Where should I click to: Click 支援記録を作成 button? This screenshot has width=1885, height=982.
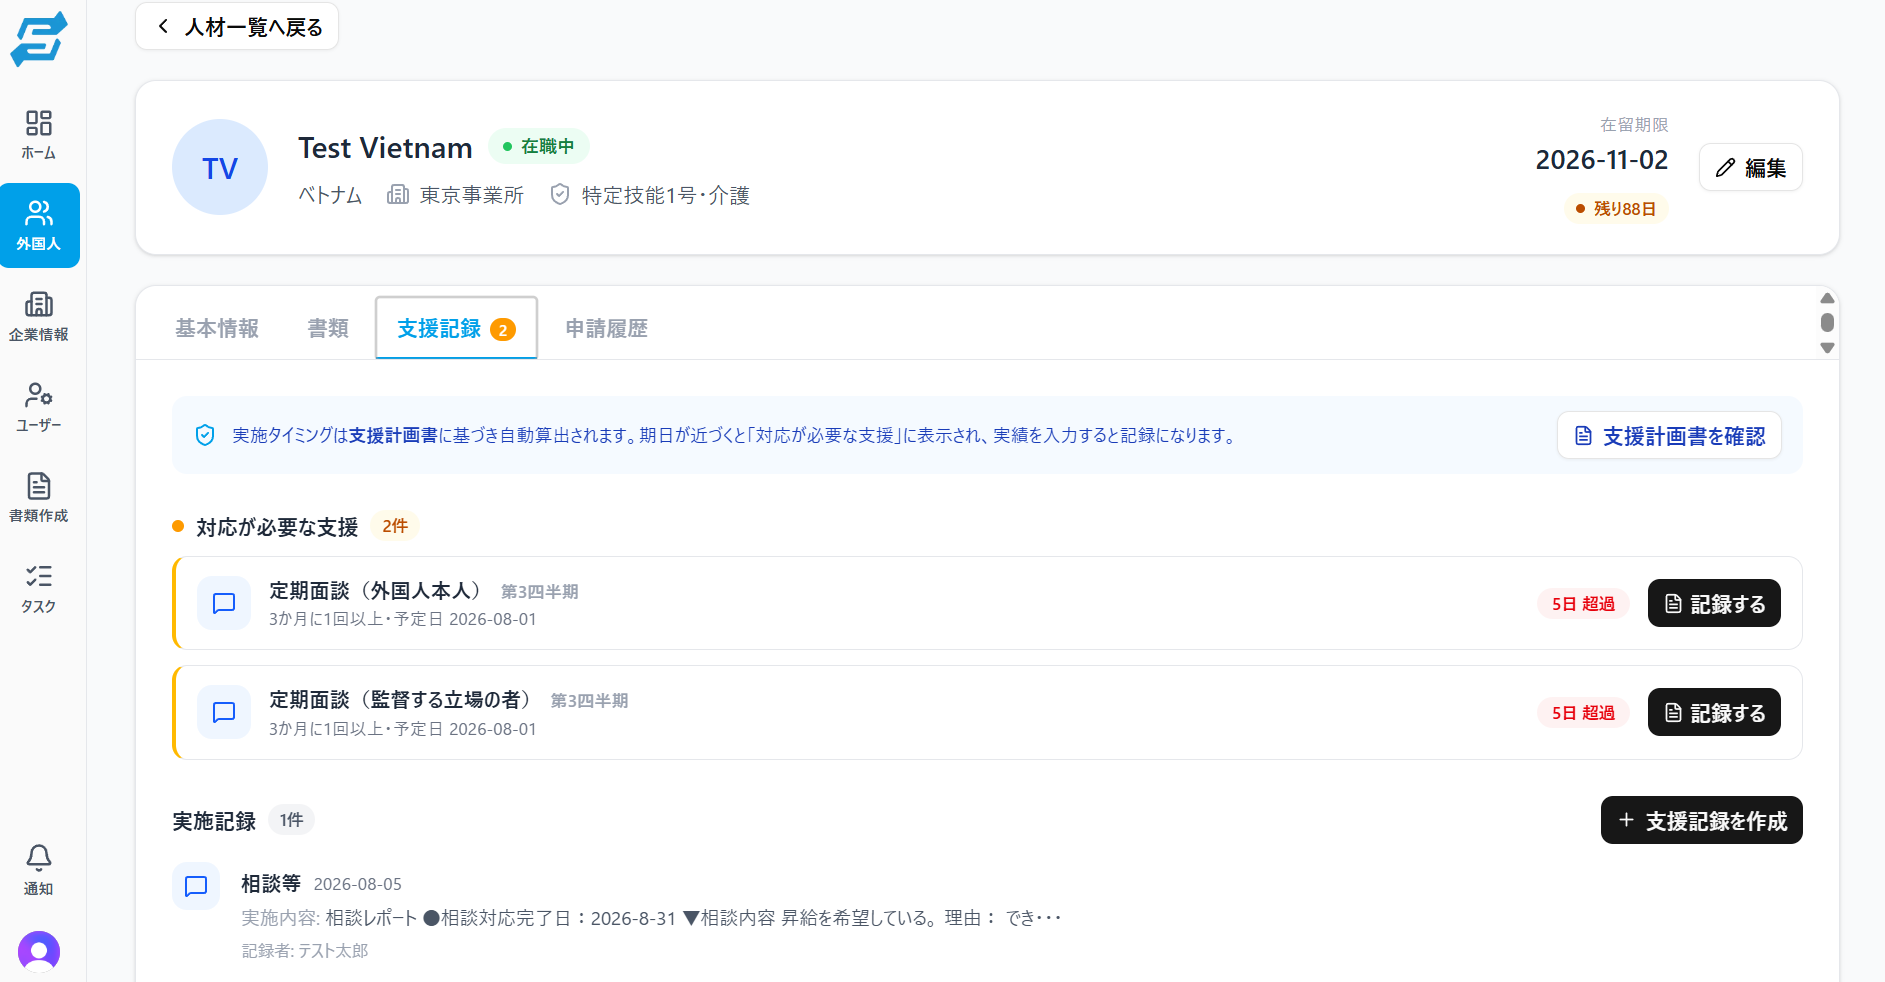[1701, 820]
